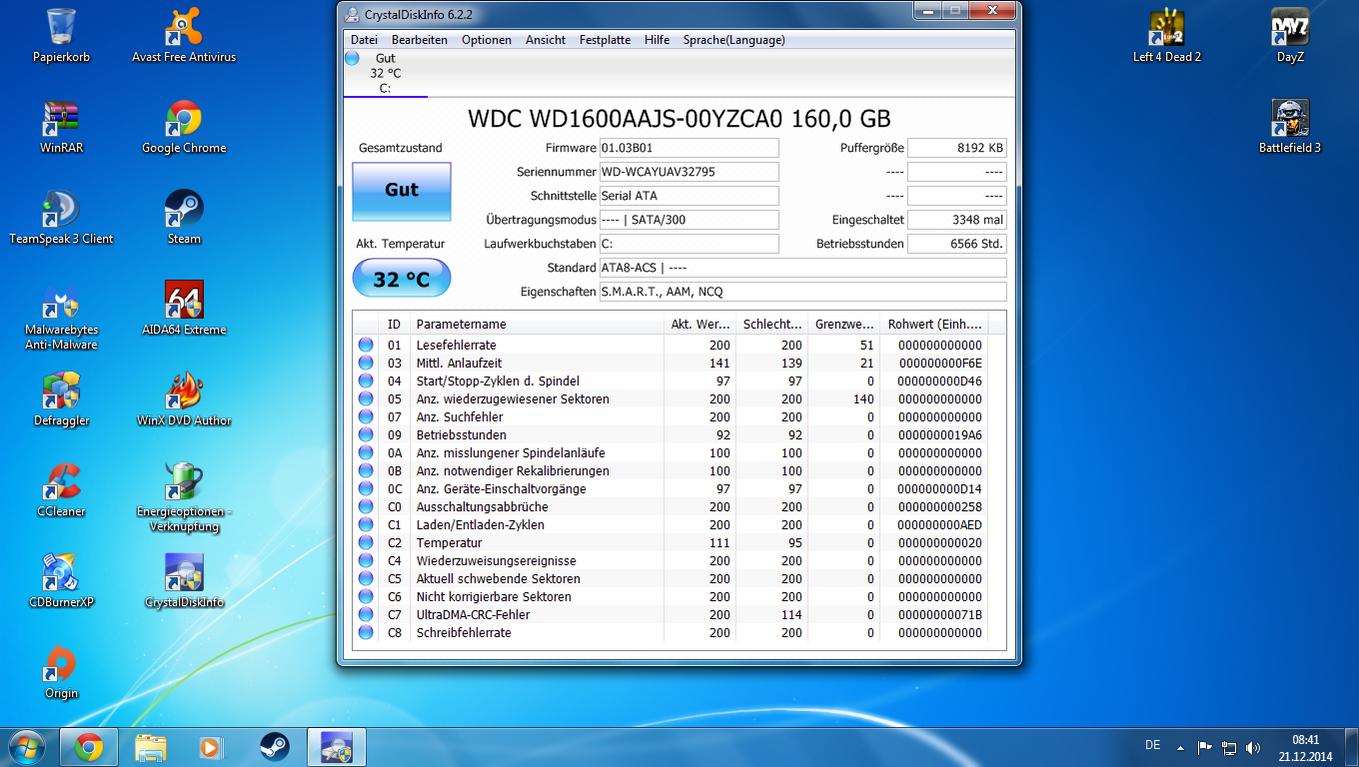Open the Datei menu
The image size is (1359, 767).
pyautogui.click(x=364, y=40)
